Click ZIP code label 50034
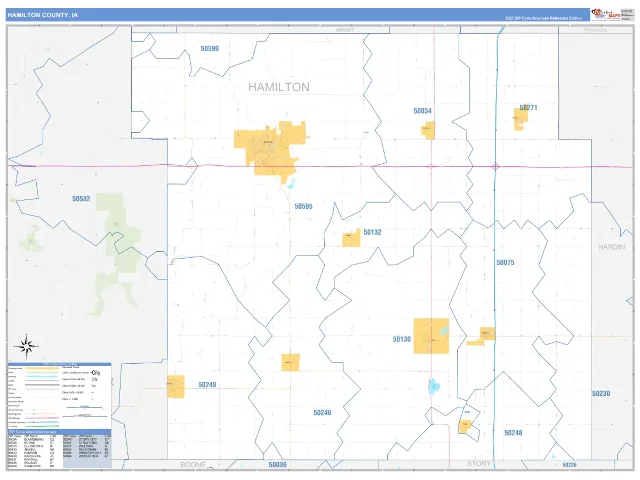The image size is (640, 480). point(422,111)
